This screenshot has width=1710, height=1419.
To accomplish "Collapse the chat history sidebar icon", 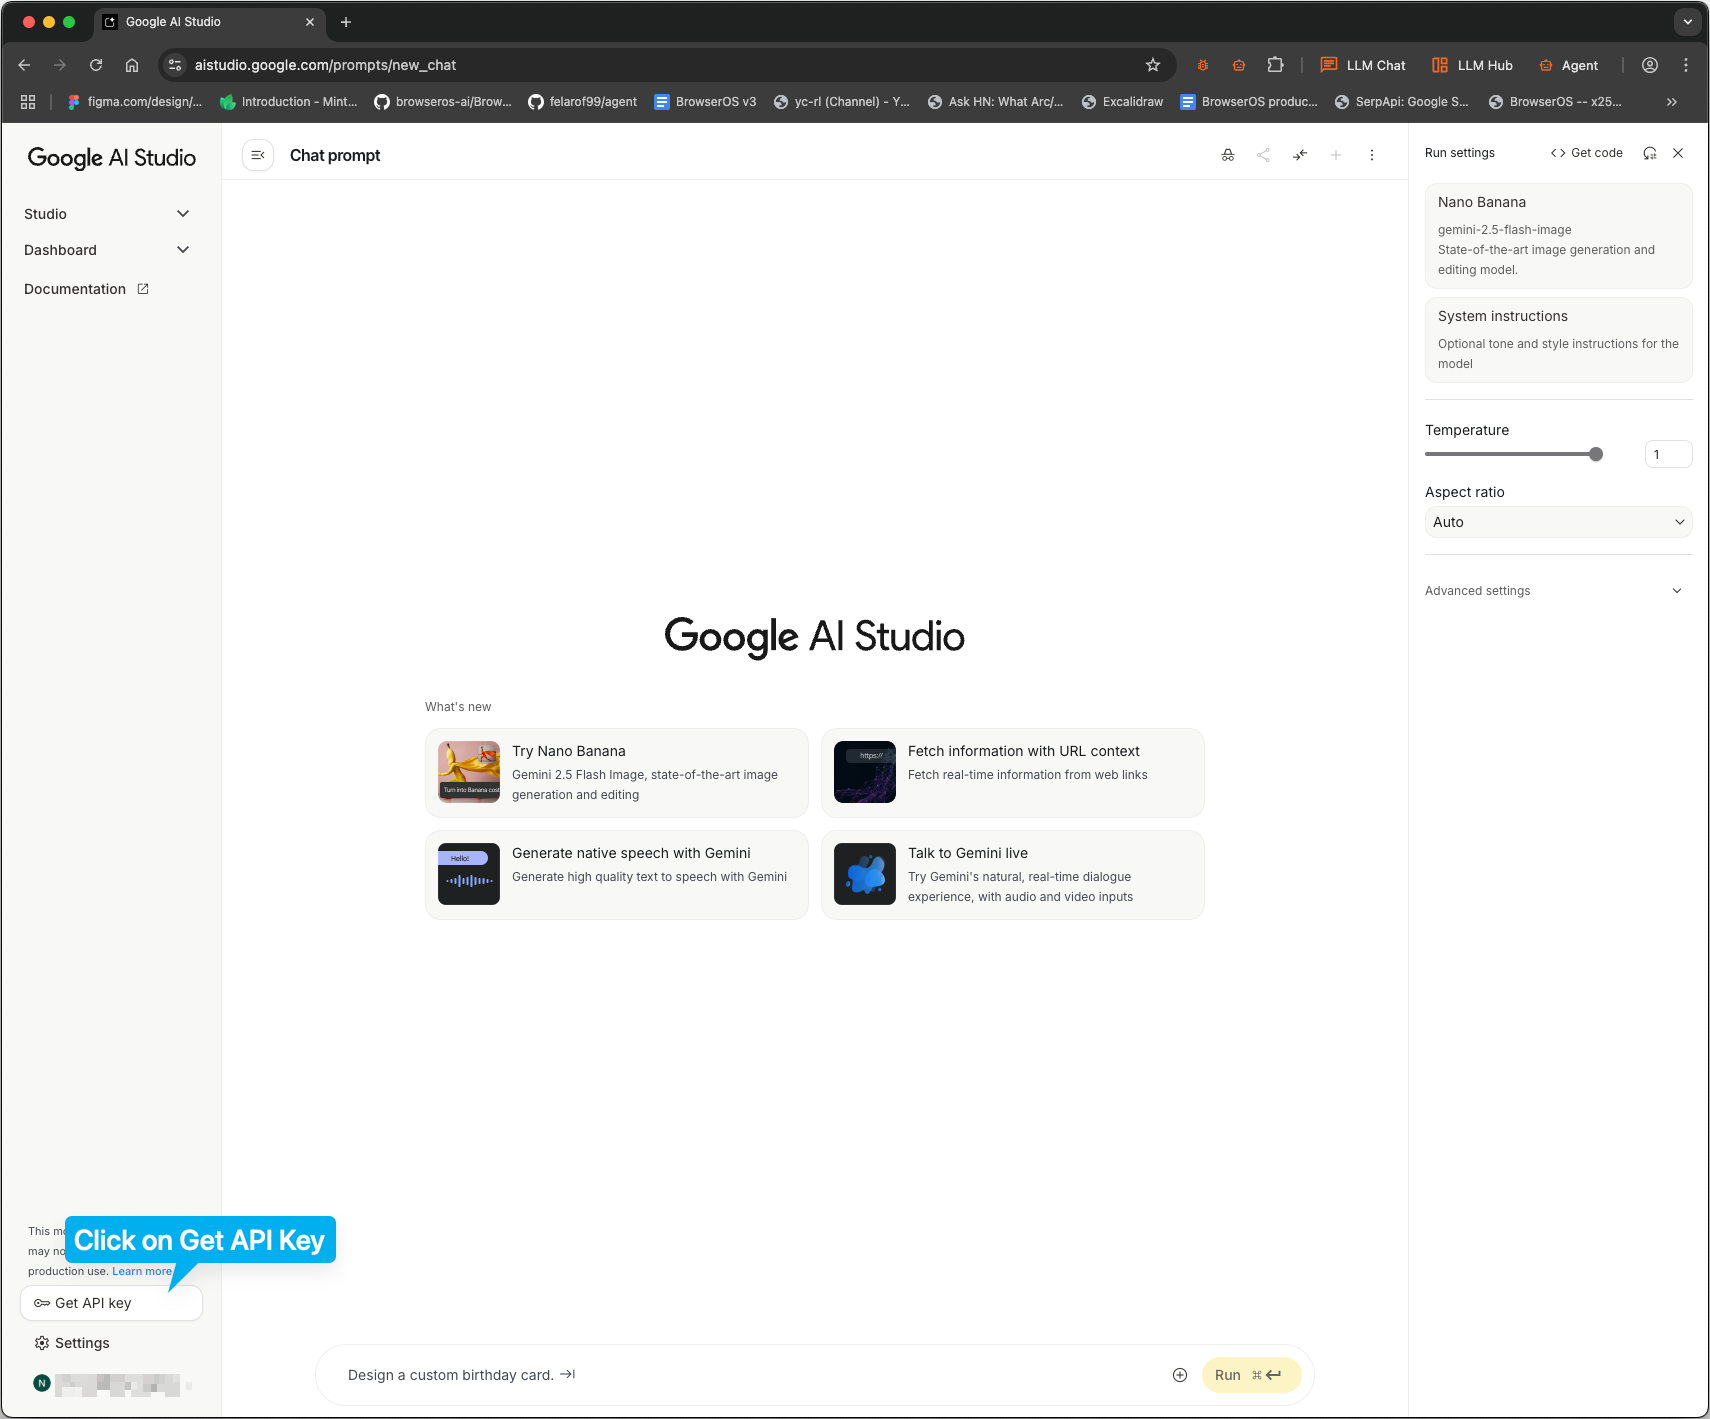I will pyautogui.click(x=258, y=155).
